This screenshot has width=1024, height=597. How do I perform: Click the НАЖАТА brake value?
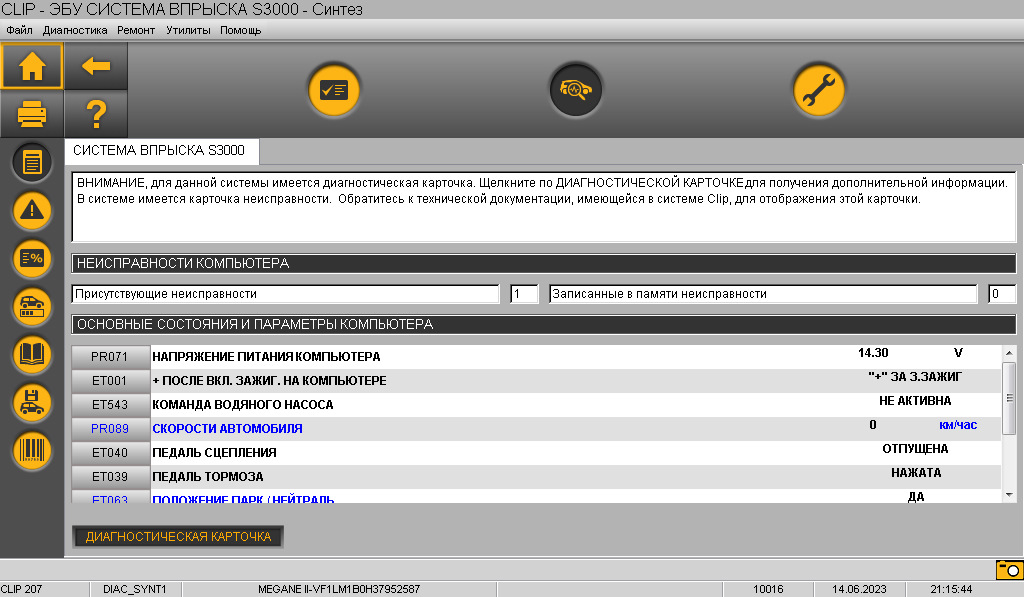(916, 473)
